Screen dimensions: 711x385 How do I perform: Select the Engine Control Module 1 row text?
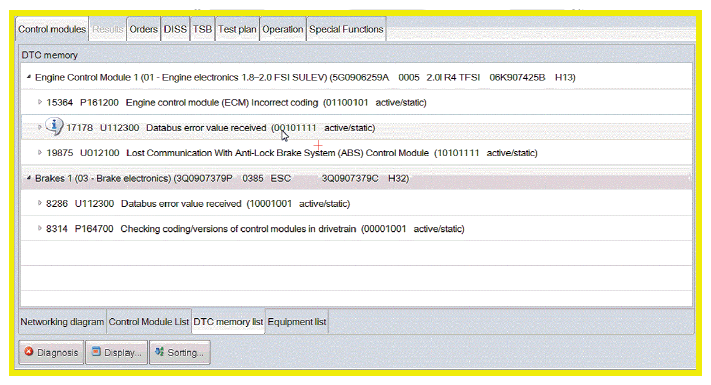(x=305, y=77)
